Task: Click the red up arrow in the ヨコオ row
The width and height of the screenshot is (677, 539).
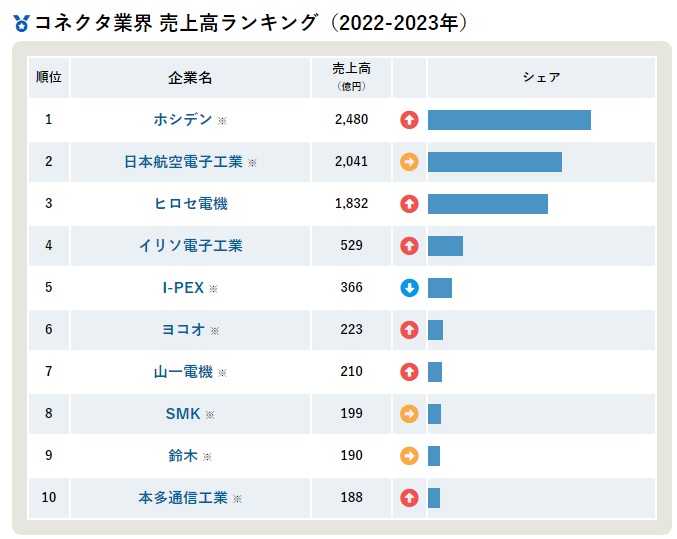Action: click(409, 330)
